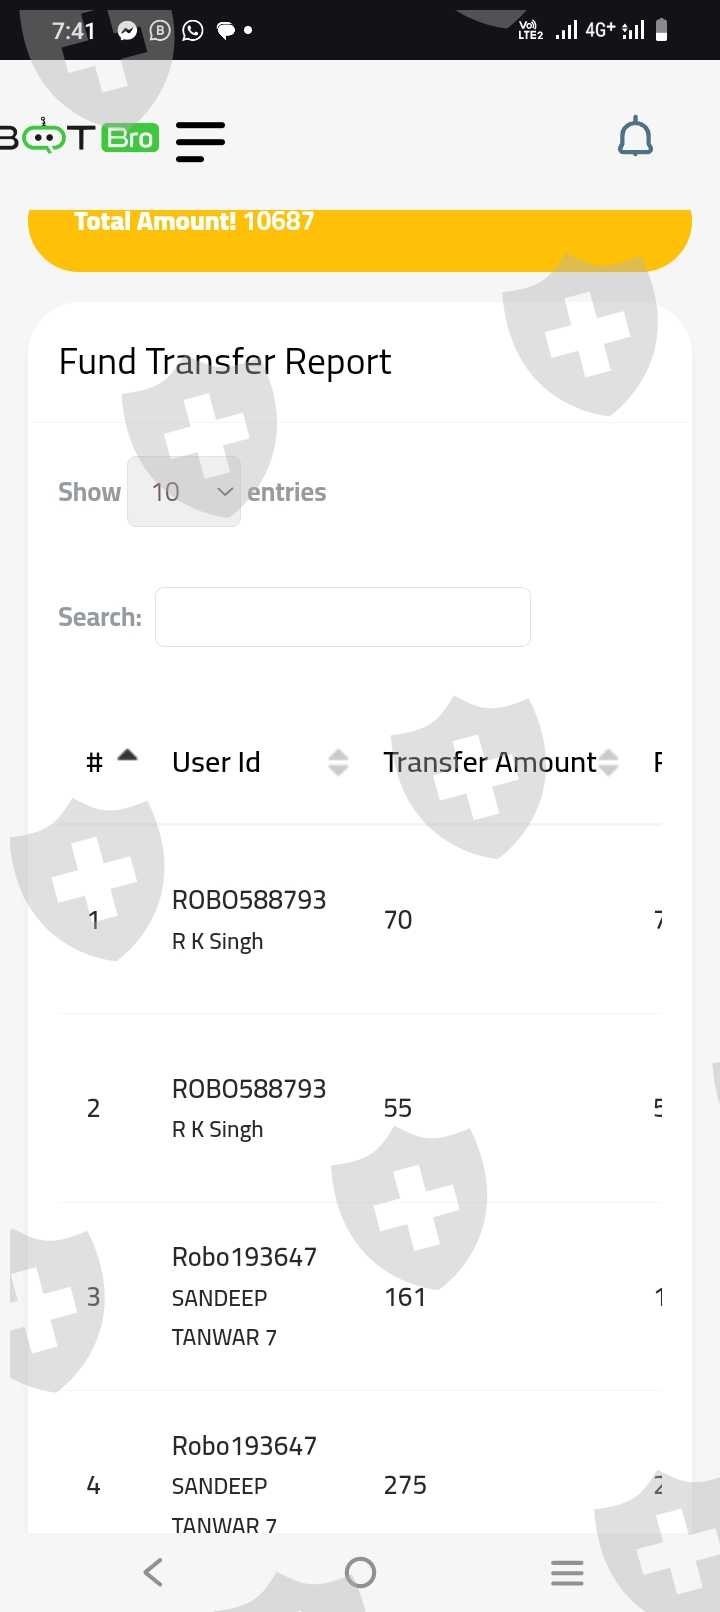
Task: Tap the BotBro logo
Action: tap(80, 137)
